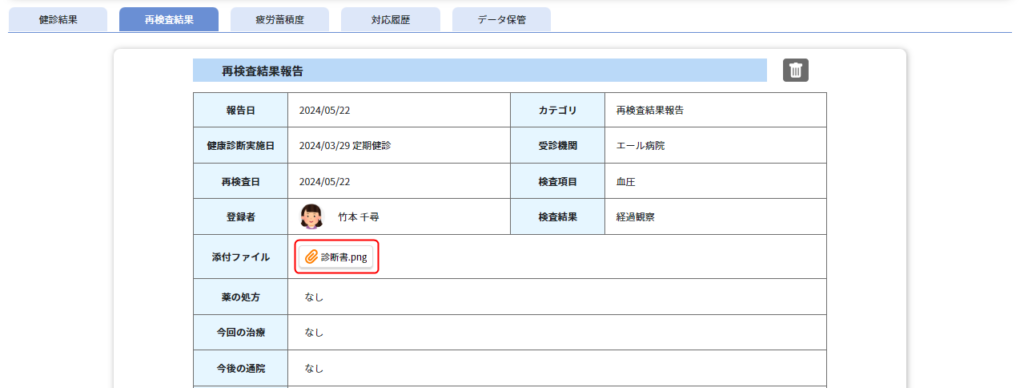Click the 再検査日 label cell

[240, 182]
